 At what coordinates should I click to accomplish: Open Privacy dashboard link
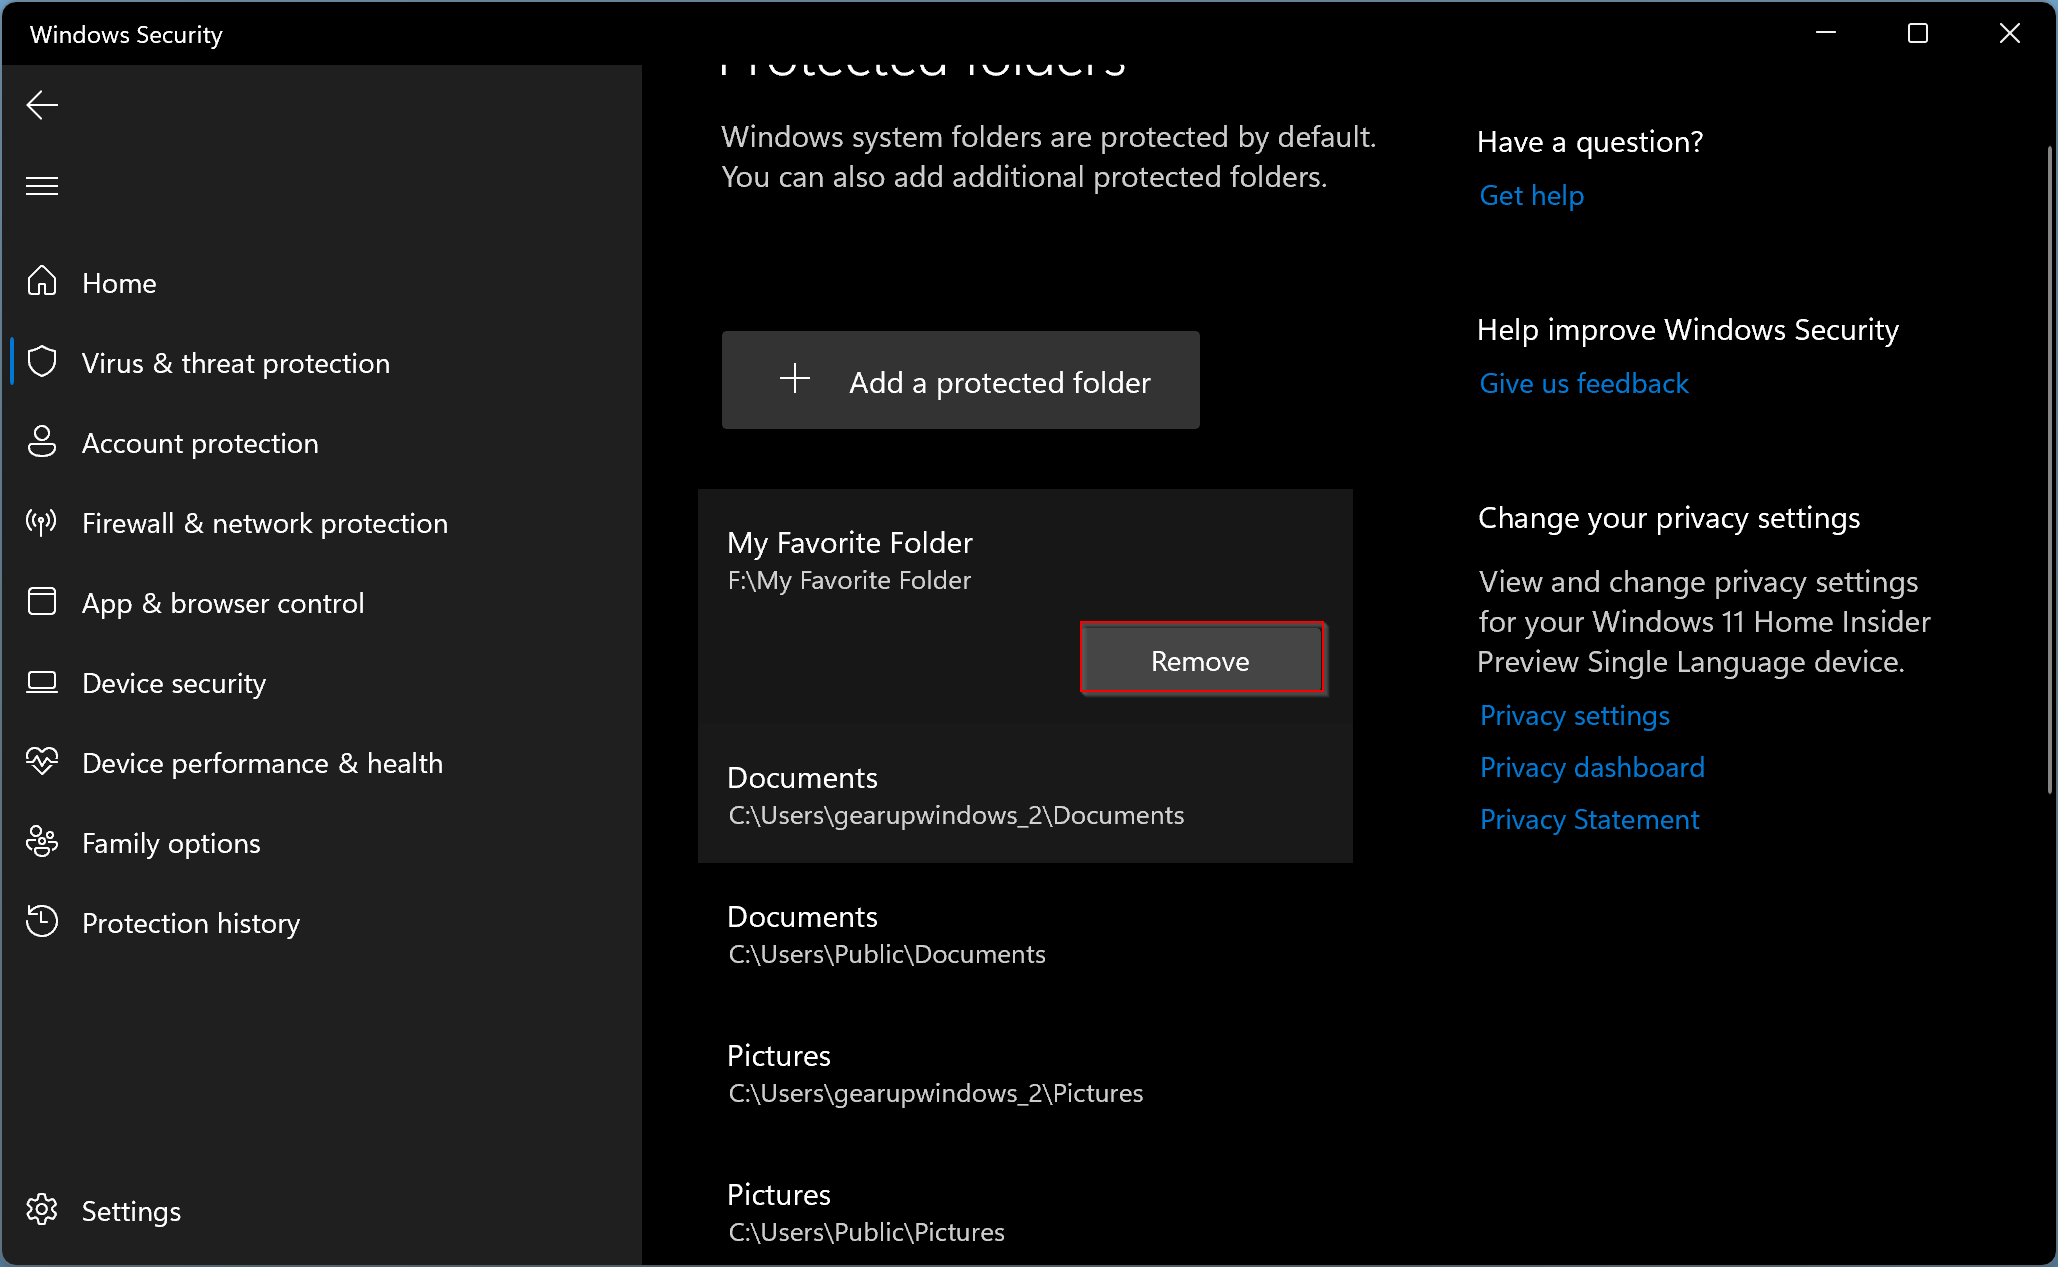click(x=1592, y=768)
